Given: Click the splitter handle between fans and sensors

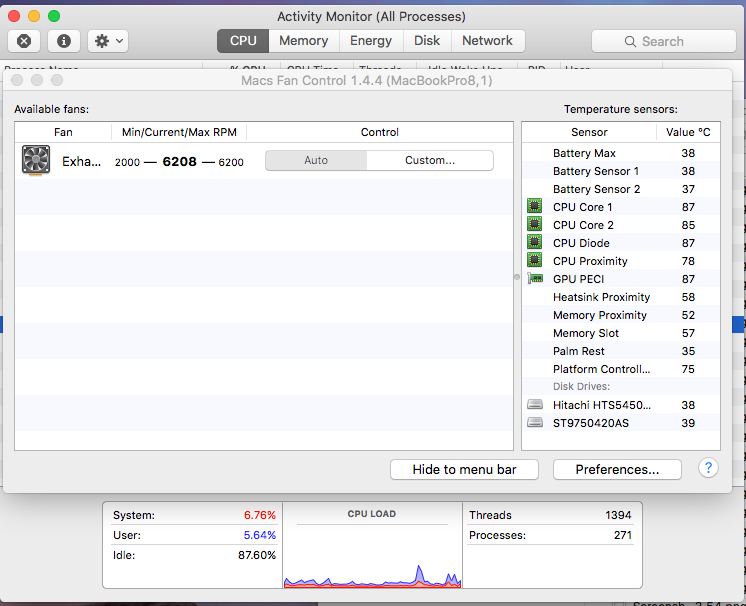Looking at the screenshot, I should point(517,277).
